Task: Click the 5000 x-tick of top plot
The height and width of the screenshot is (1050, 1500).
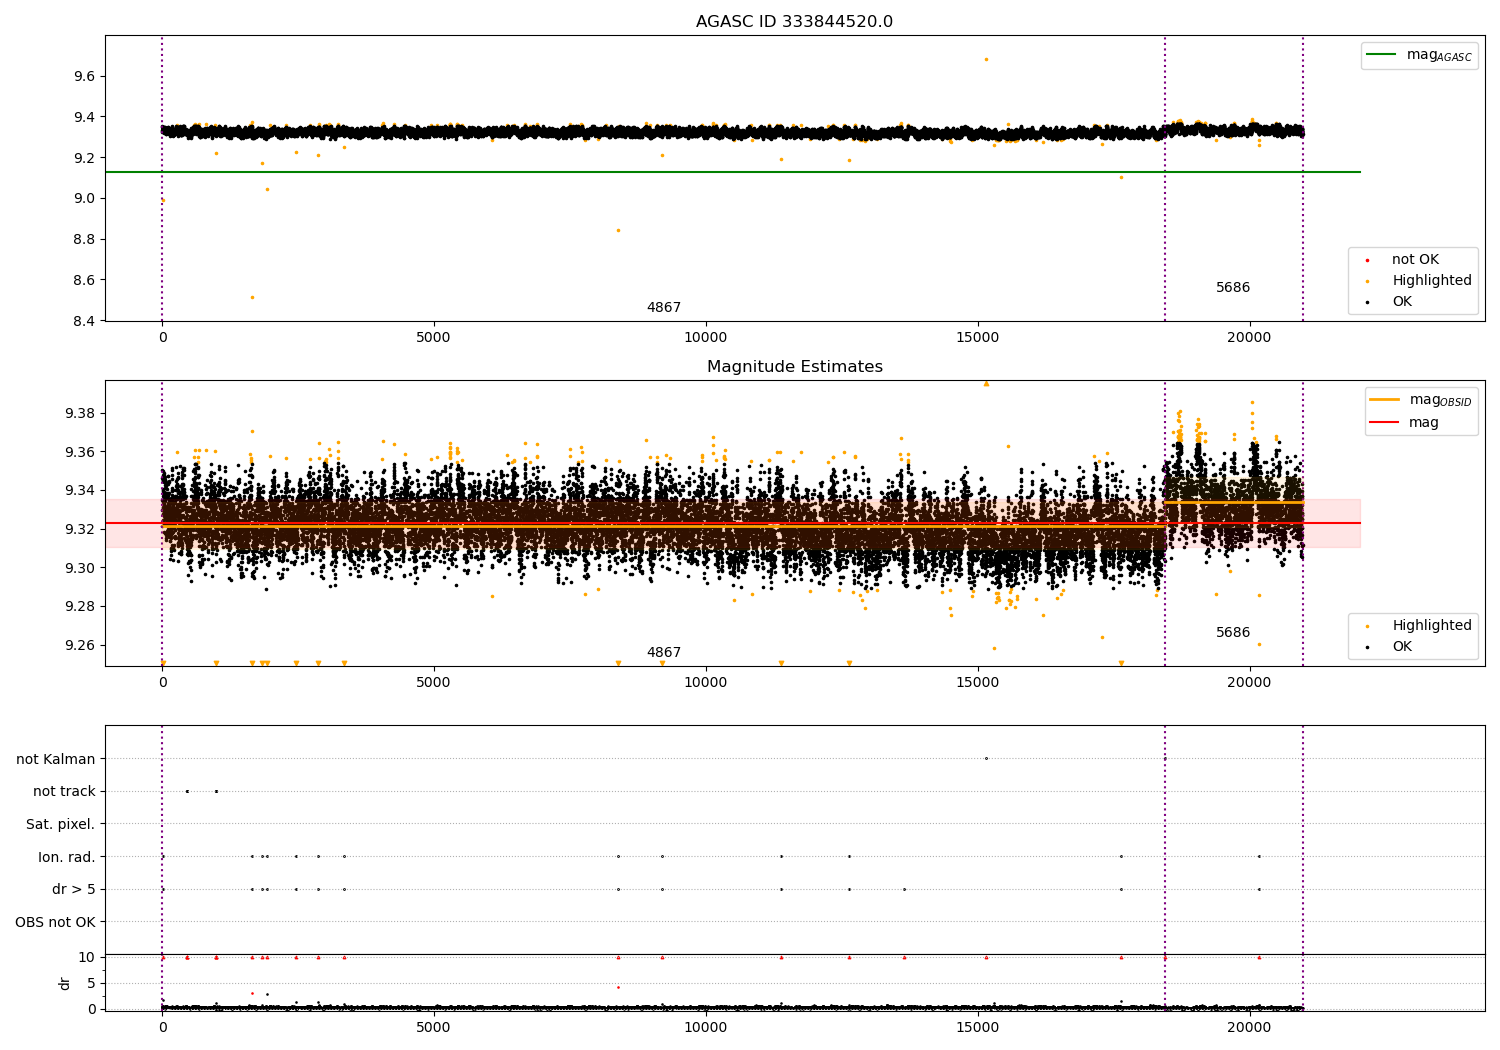Action: click(x=434, y=338)
